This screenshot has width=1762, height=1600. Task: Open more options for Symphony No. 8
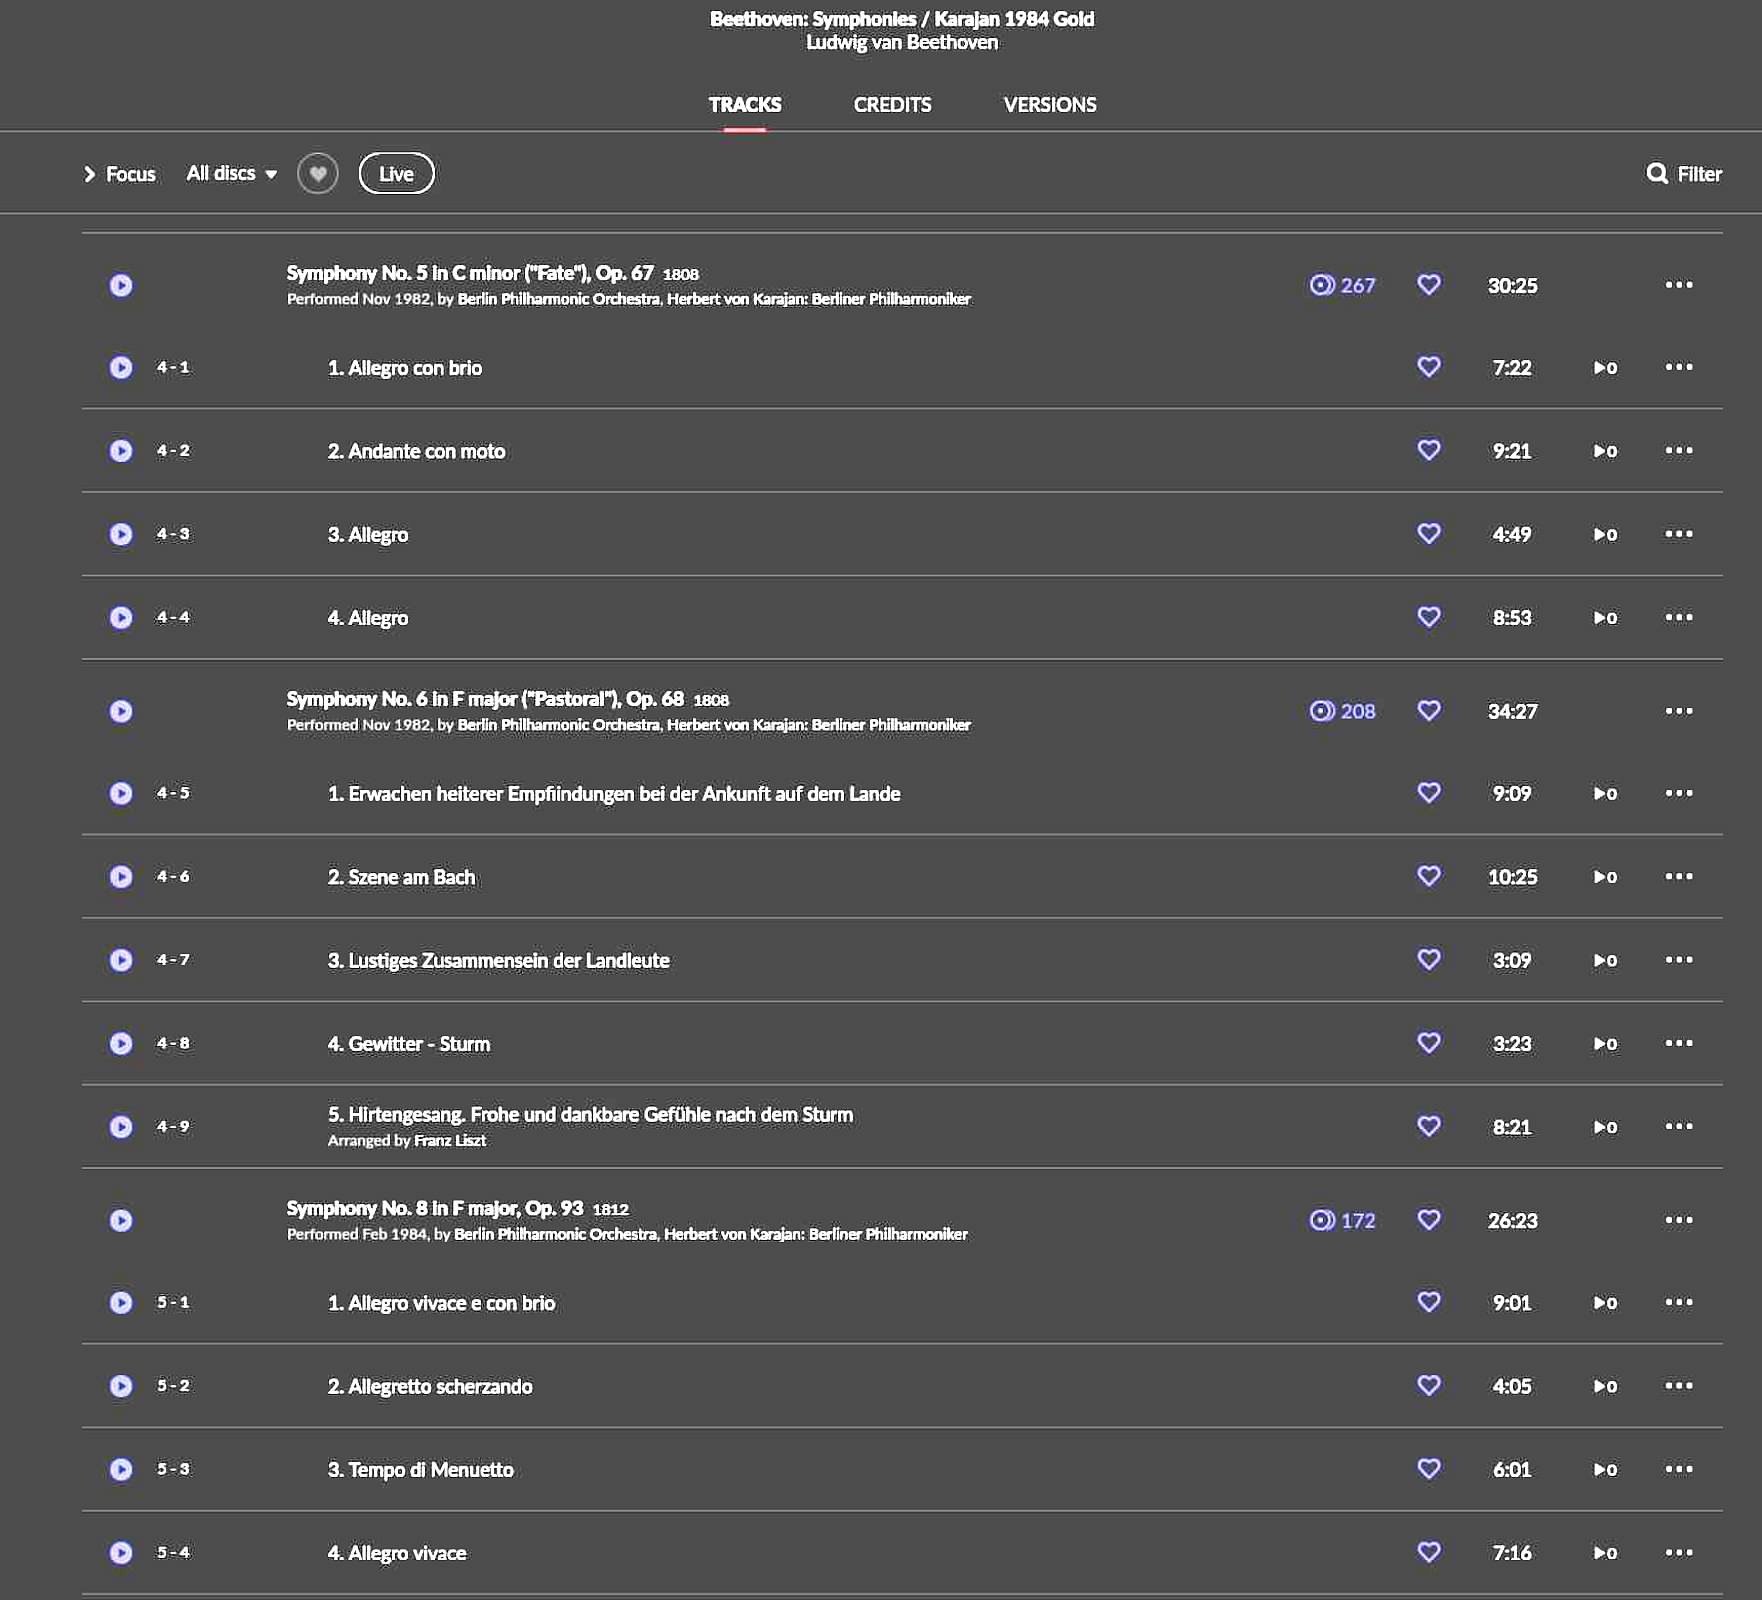[1679, 1221]
